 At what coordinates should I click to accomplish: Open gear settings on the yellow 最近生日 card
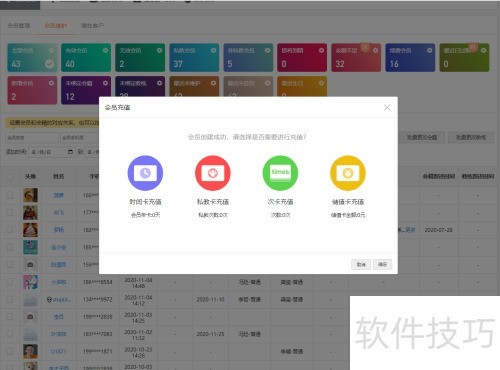(x=321, y=83)
